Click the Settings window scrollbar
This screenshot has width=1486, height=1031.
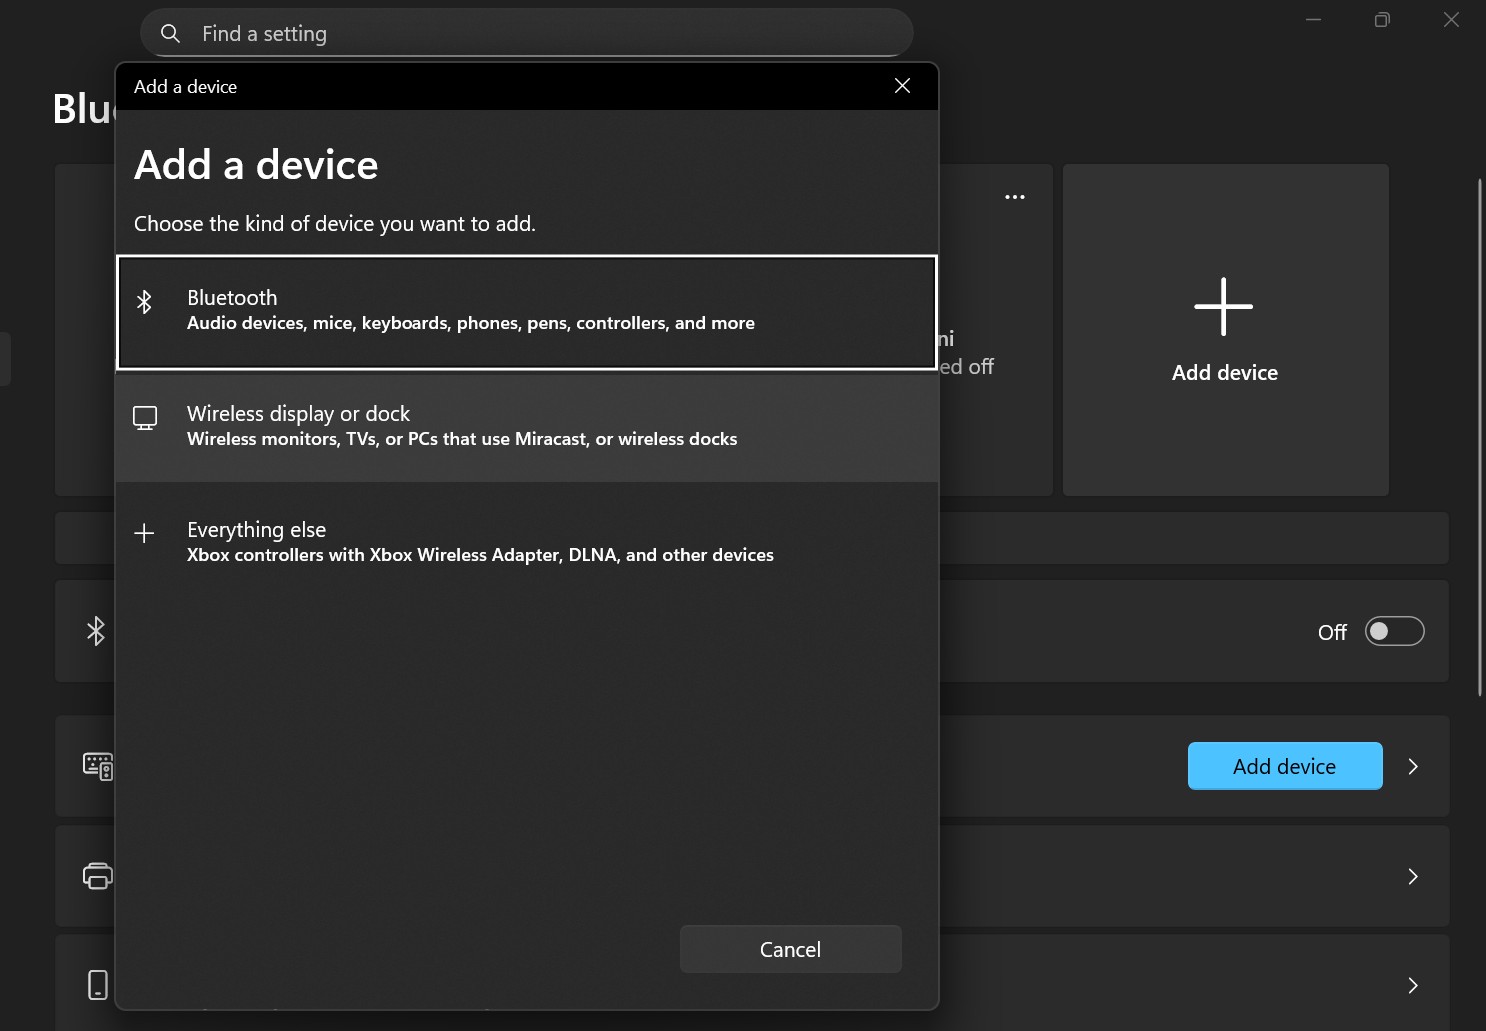click(x=1480, y=437)
